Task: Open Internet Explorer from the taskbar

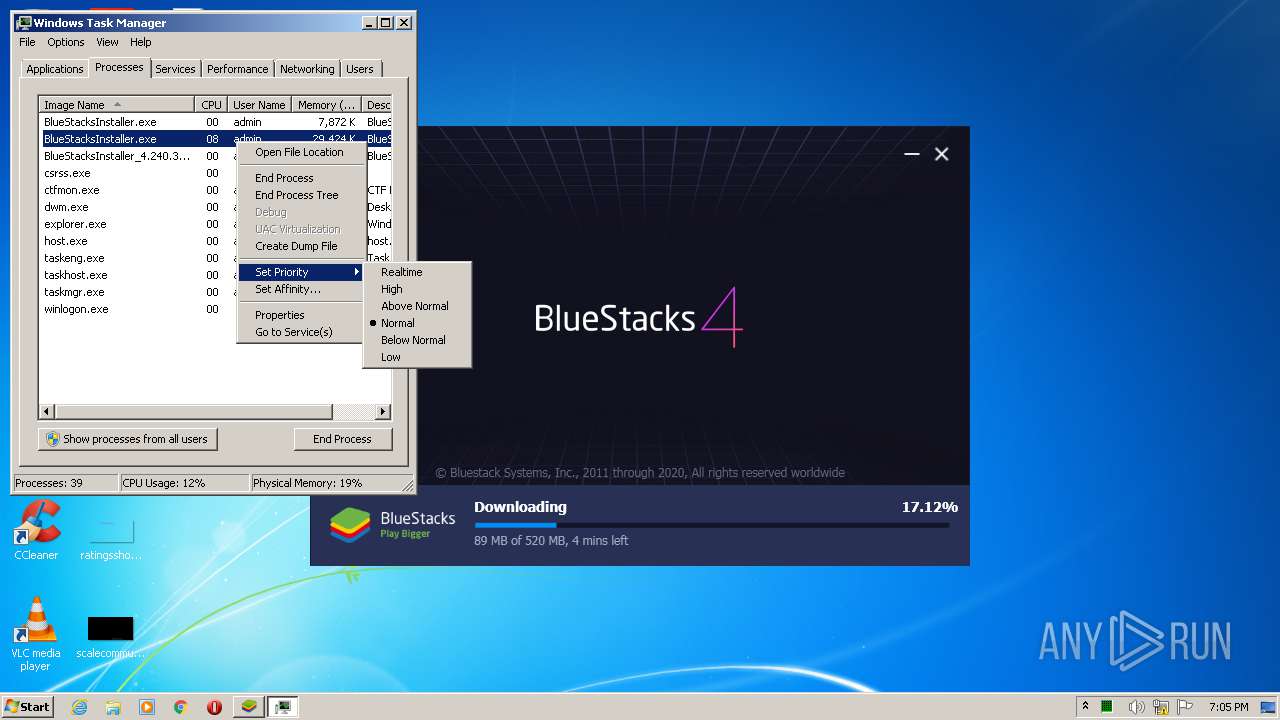Action: (x=80, y=707)
